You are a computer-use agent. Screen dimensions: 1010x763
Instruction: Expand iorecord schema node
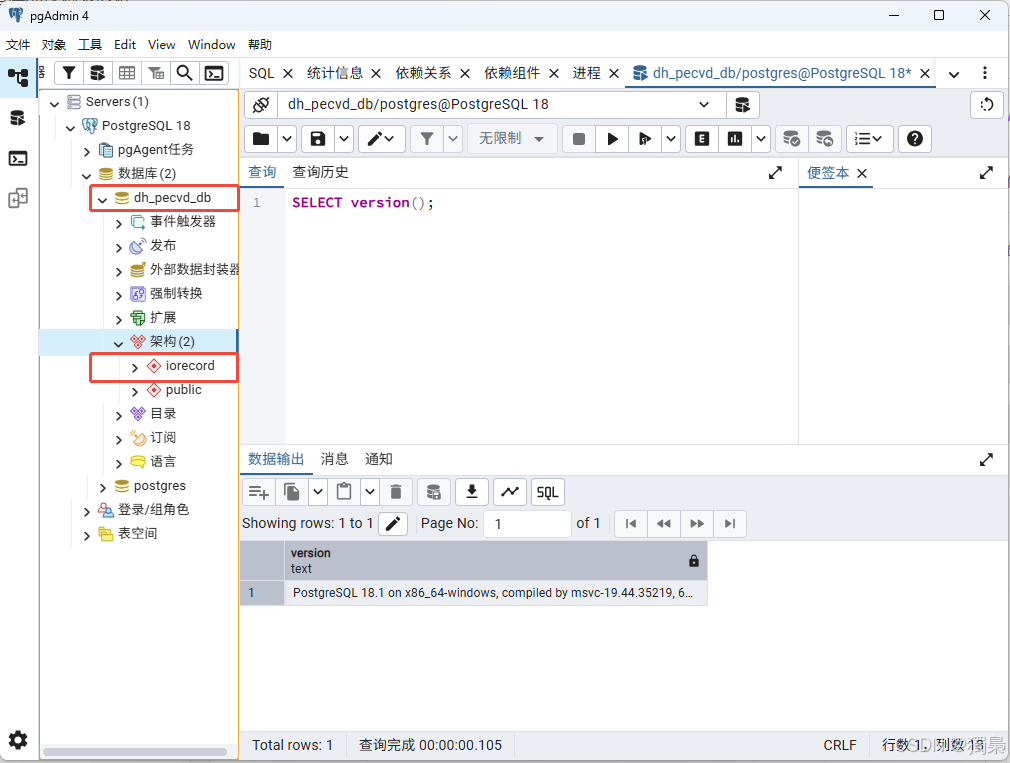click(135, 367)
